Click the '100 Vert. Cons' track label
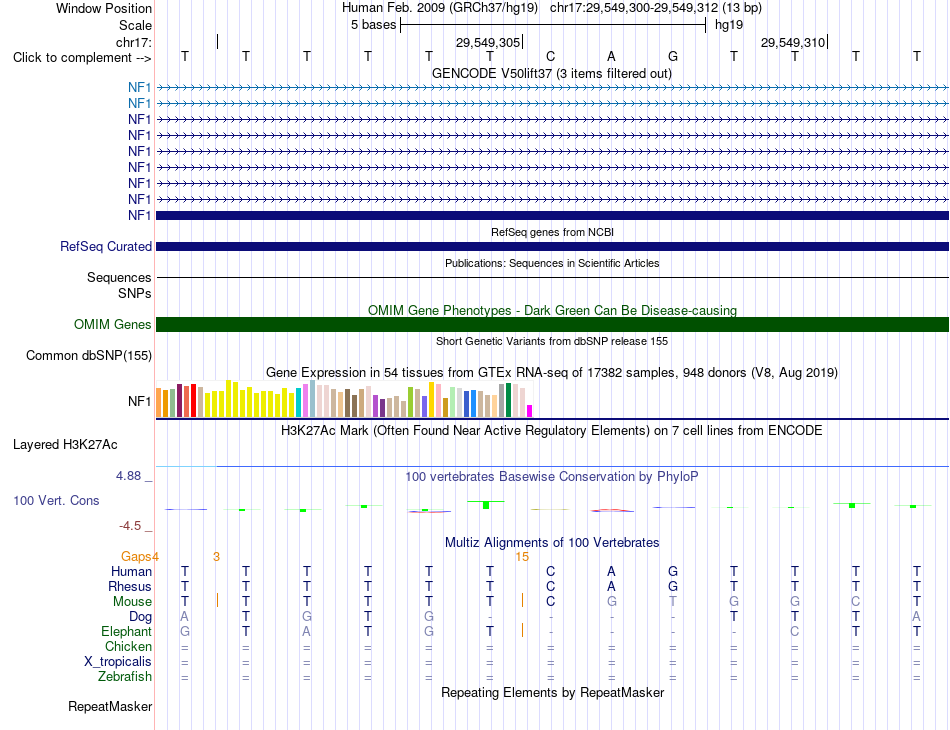Screen dimensions: 950x730 point(56,500)
